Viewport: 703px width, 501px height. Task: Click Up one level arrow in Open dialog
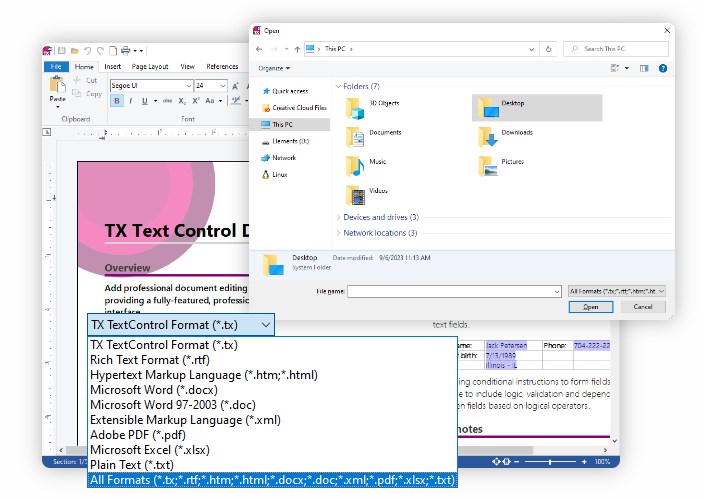pyautogui.click(x=297, y=49)
